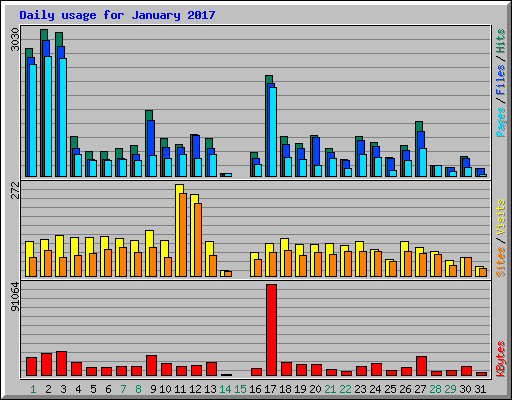The image size is (512, 400).
Task: Click day label 11 on the x-axis
Action: pyautogui.click(x=180, y=389)
